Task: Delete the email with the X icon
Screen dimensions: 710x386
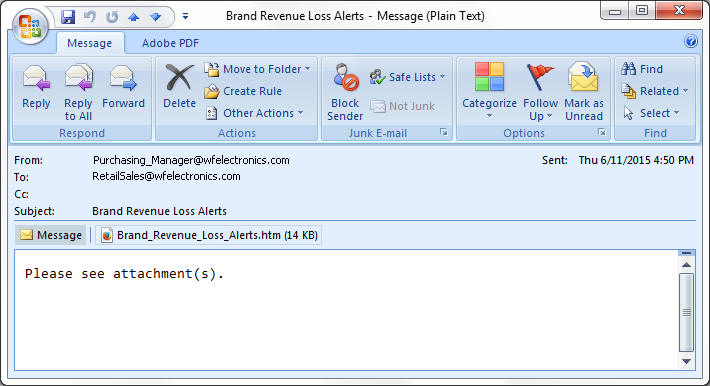Action: (x=179, y=77)
